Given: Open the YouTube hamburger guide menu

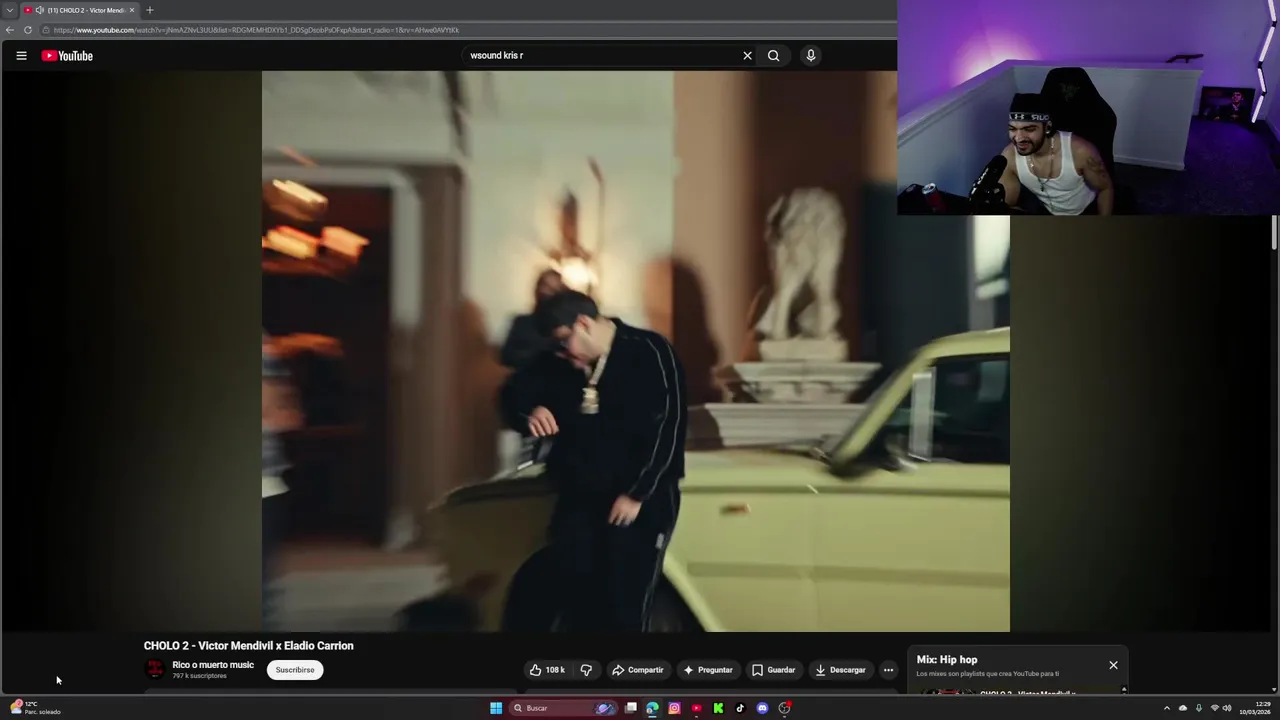Looking at the screenshot, I should (21, 56).
